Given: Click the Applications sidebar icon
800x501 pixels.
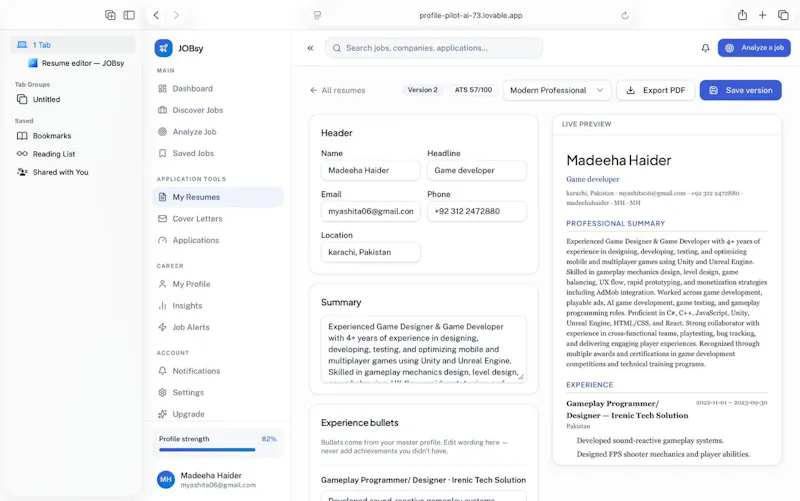Looking at the screenshot, I should (x=162, y=240).
